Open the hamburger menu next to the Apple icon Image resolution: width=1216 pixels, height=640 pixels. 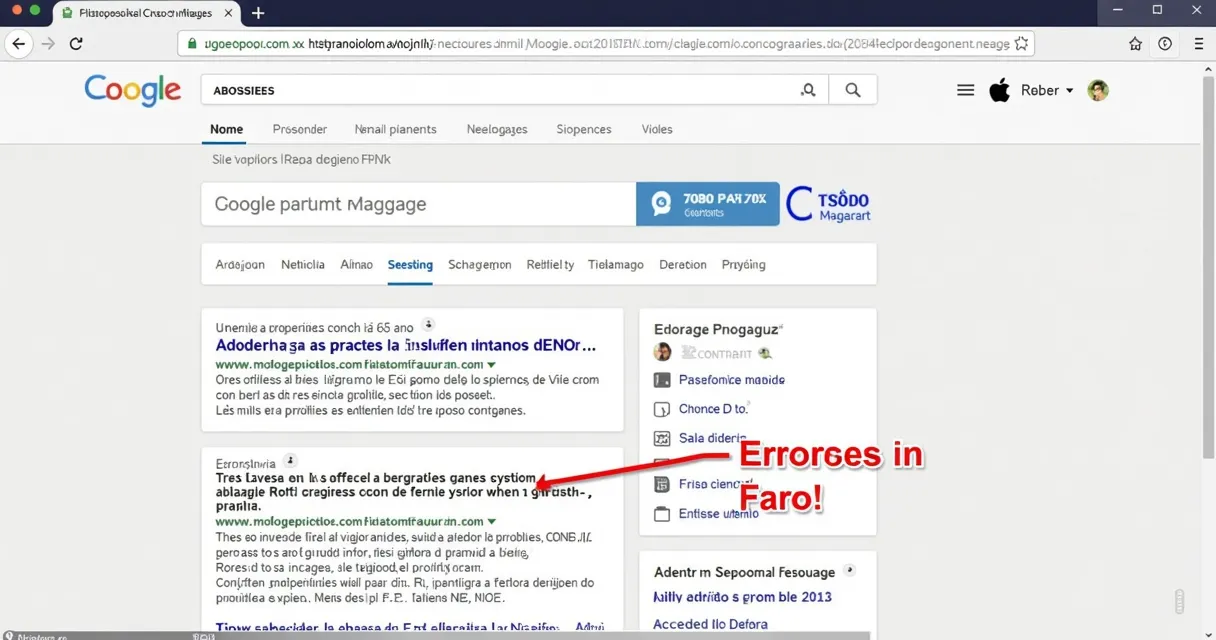point(965,89)
